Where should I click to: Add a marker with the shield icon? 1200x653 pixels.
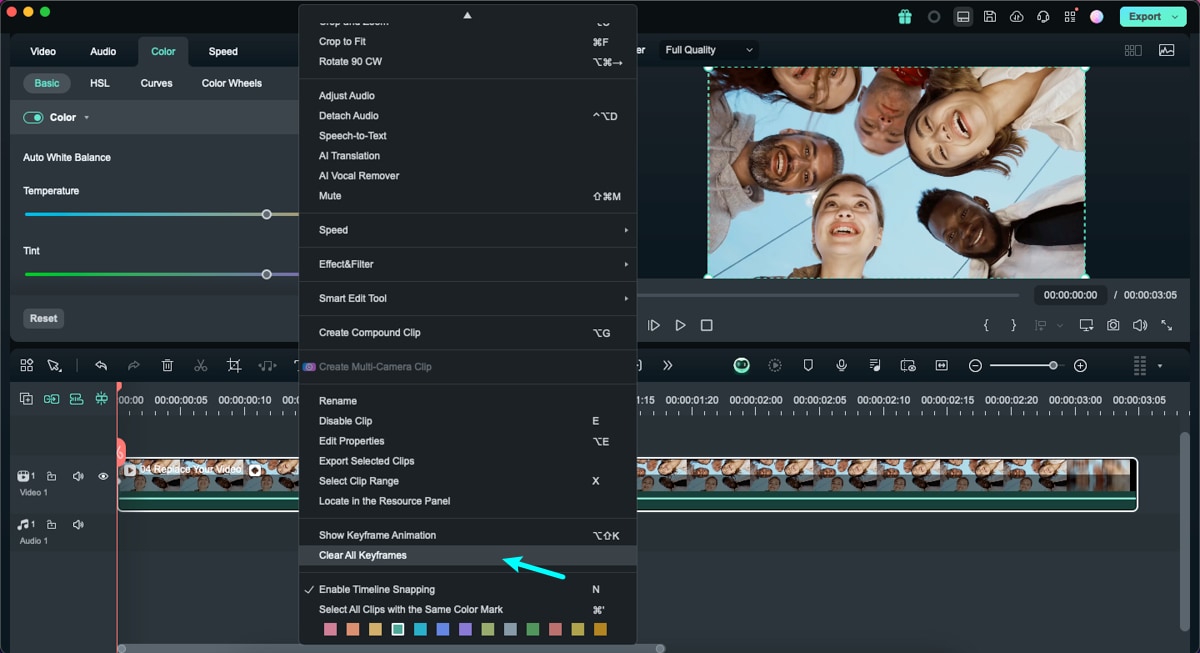click(808, 366)
